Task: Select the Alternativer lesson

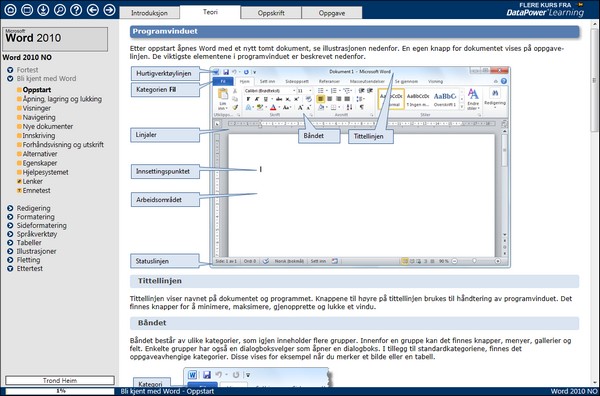Action: pos(40,154)
